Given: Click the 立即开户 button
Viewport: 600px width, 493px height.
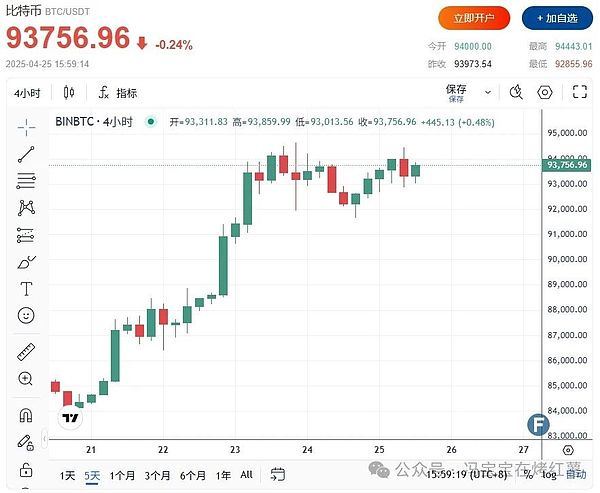Looking at the screenshot, I should 474,17.
